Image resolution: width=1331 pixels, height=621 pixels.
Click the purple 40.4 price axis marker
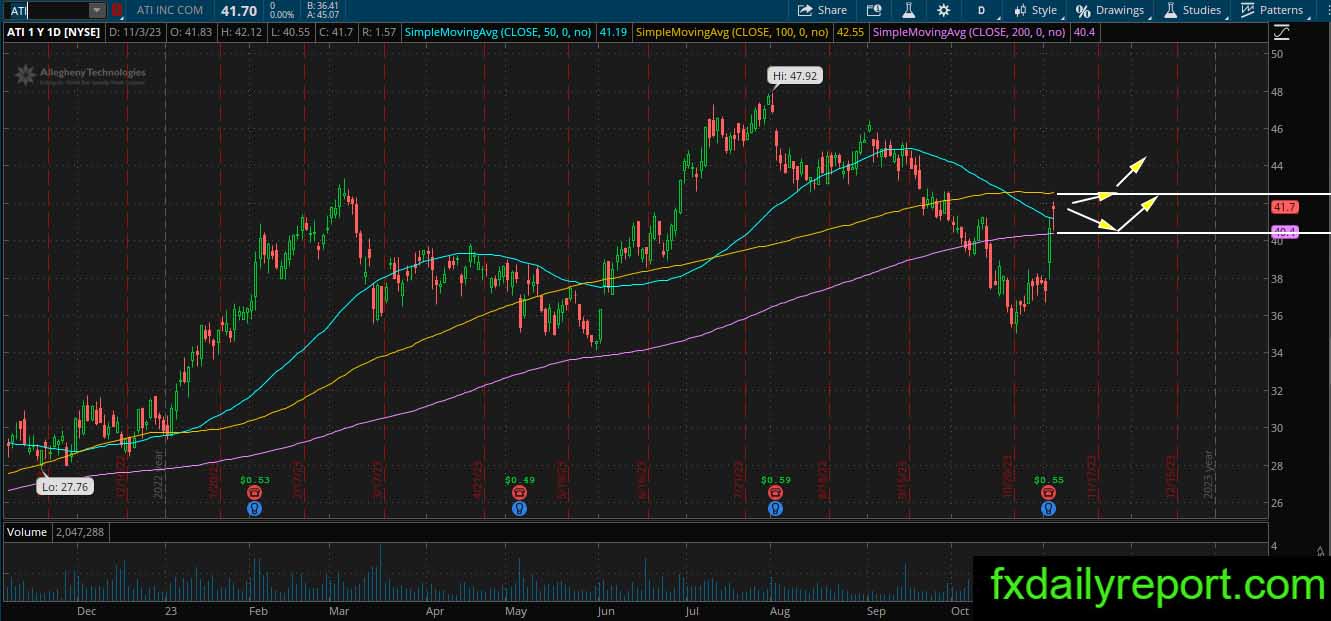[1285, 232]
